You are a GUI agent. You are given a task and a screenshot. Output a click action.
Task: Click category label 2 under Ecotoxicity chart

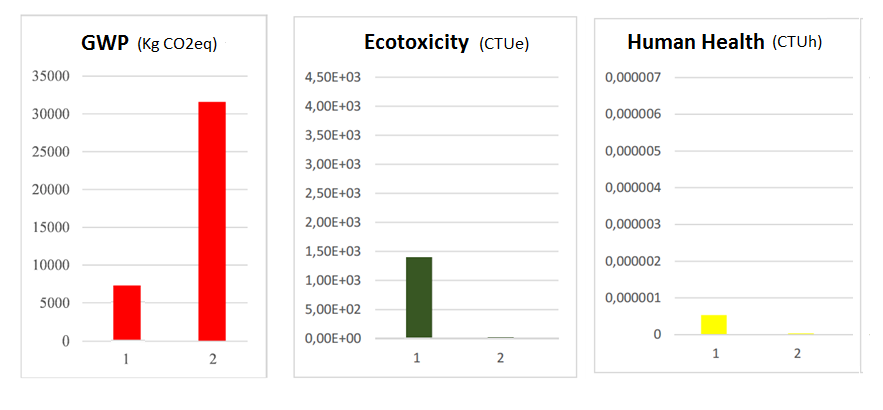501,358
